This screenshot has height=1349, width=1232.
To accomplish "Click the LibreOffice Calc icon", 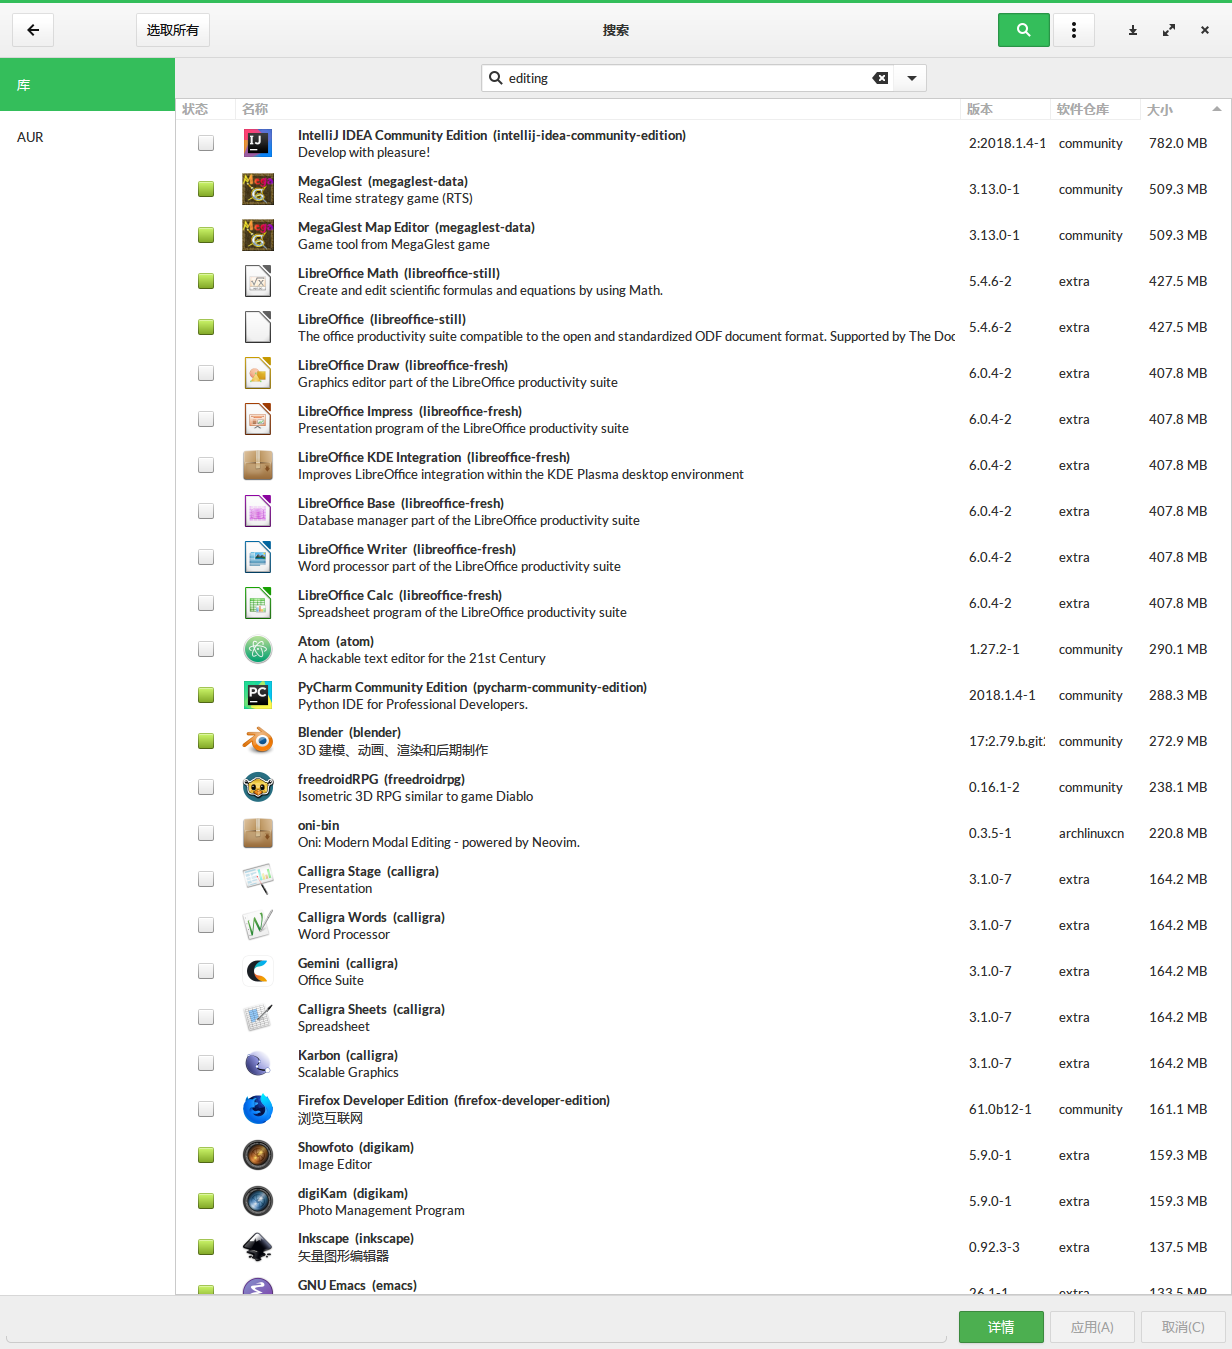I will [x=258, y=603].
